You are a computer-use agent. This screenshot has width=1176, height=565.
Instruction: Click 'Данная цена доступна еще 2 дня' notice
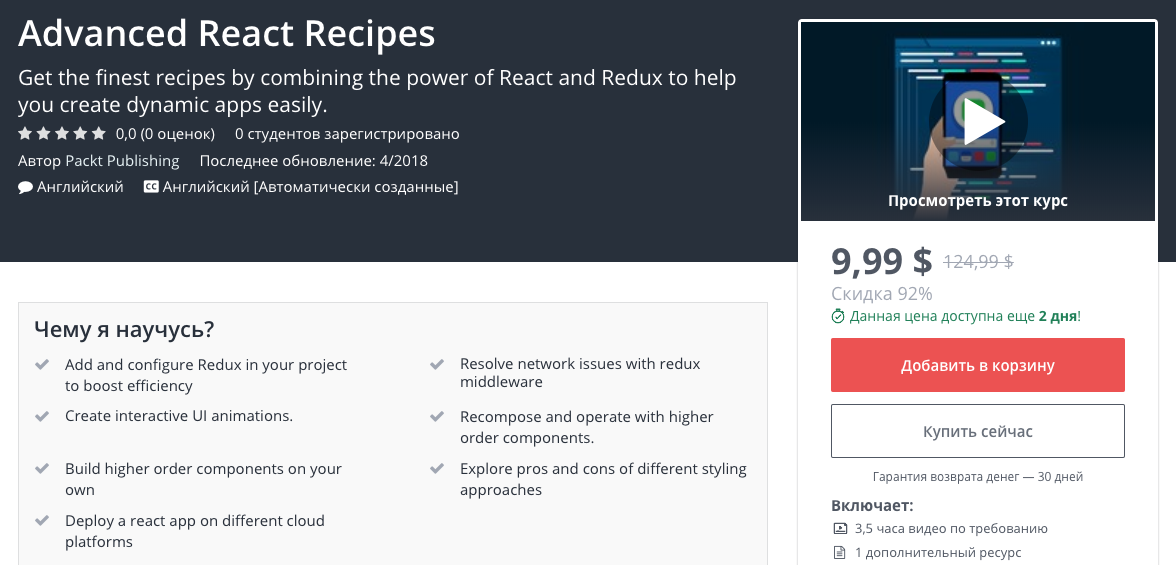pyautogui.click(x=965, y=317)
